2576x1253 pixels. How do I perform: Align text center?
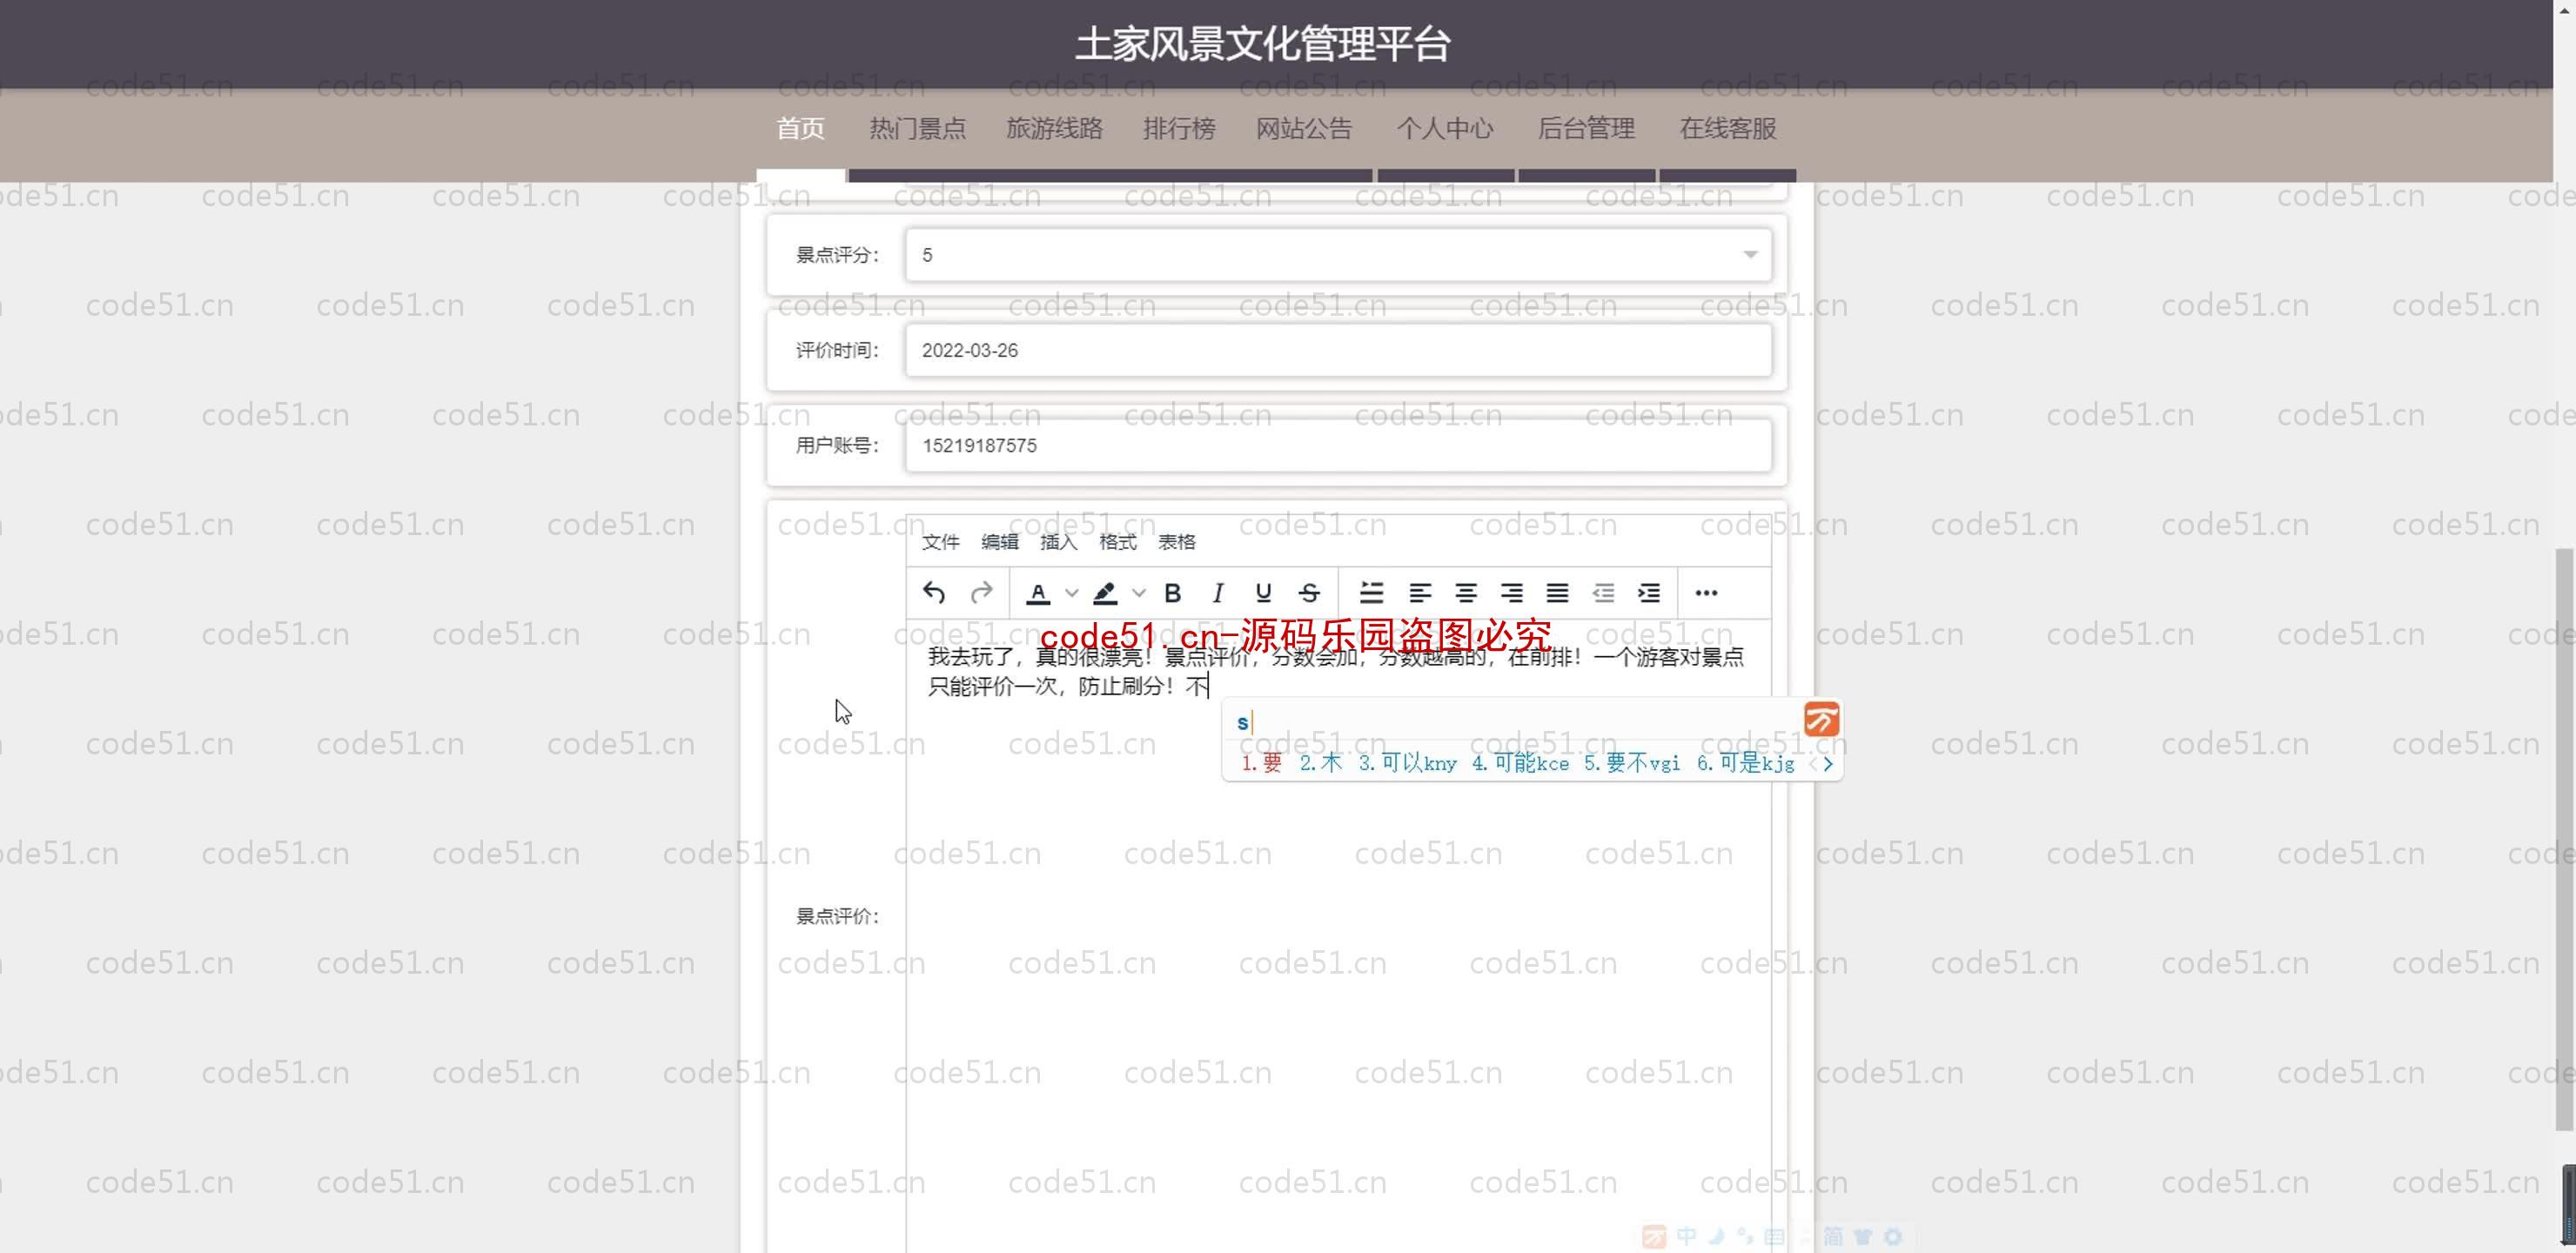coord(1466,593)
